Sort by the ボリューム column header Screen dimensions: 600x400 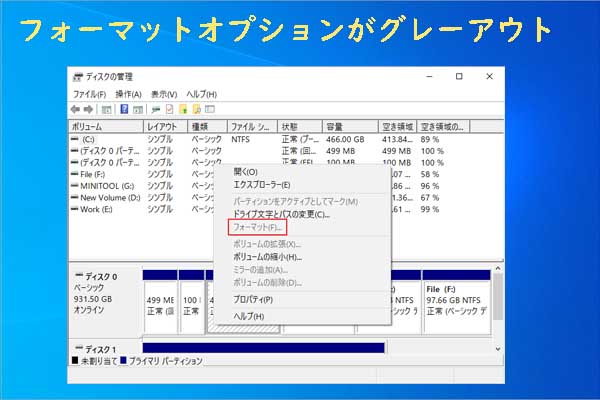click(106, 127)
